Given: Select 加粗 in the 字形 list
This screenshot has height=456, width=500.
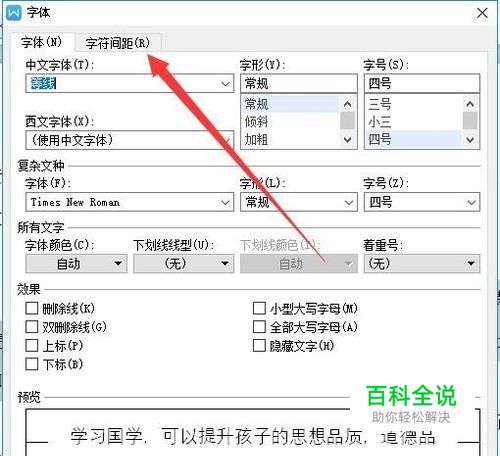Looking at the screenshot, I should tap(290, 139).
